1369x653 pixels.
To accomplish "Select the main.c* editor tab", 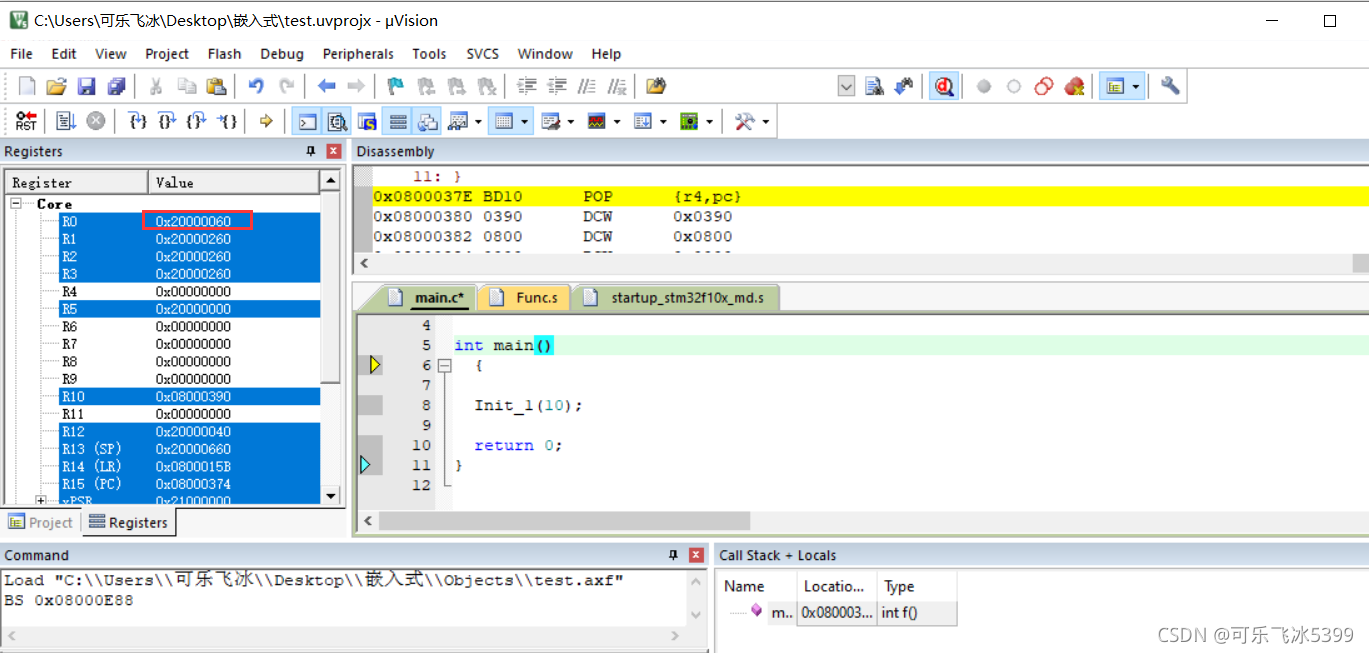I will [427, 297].
